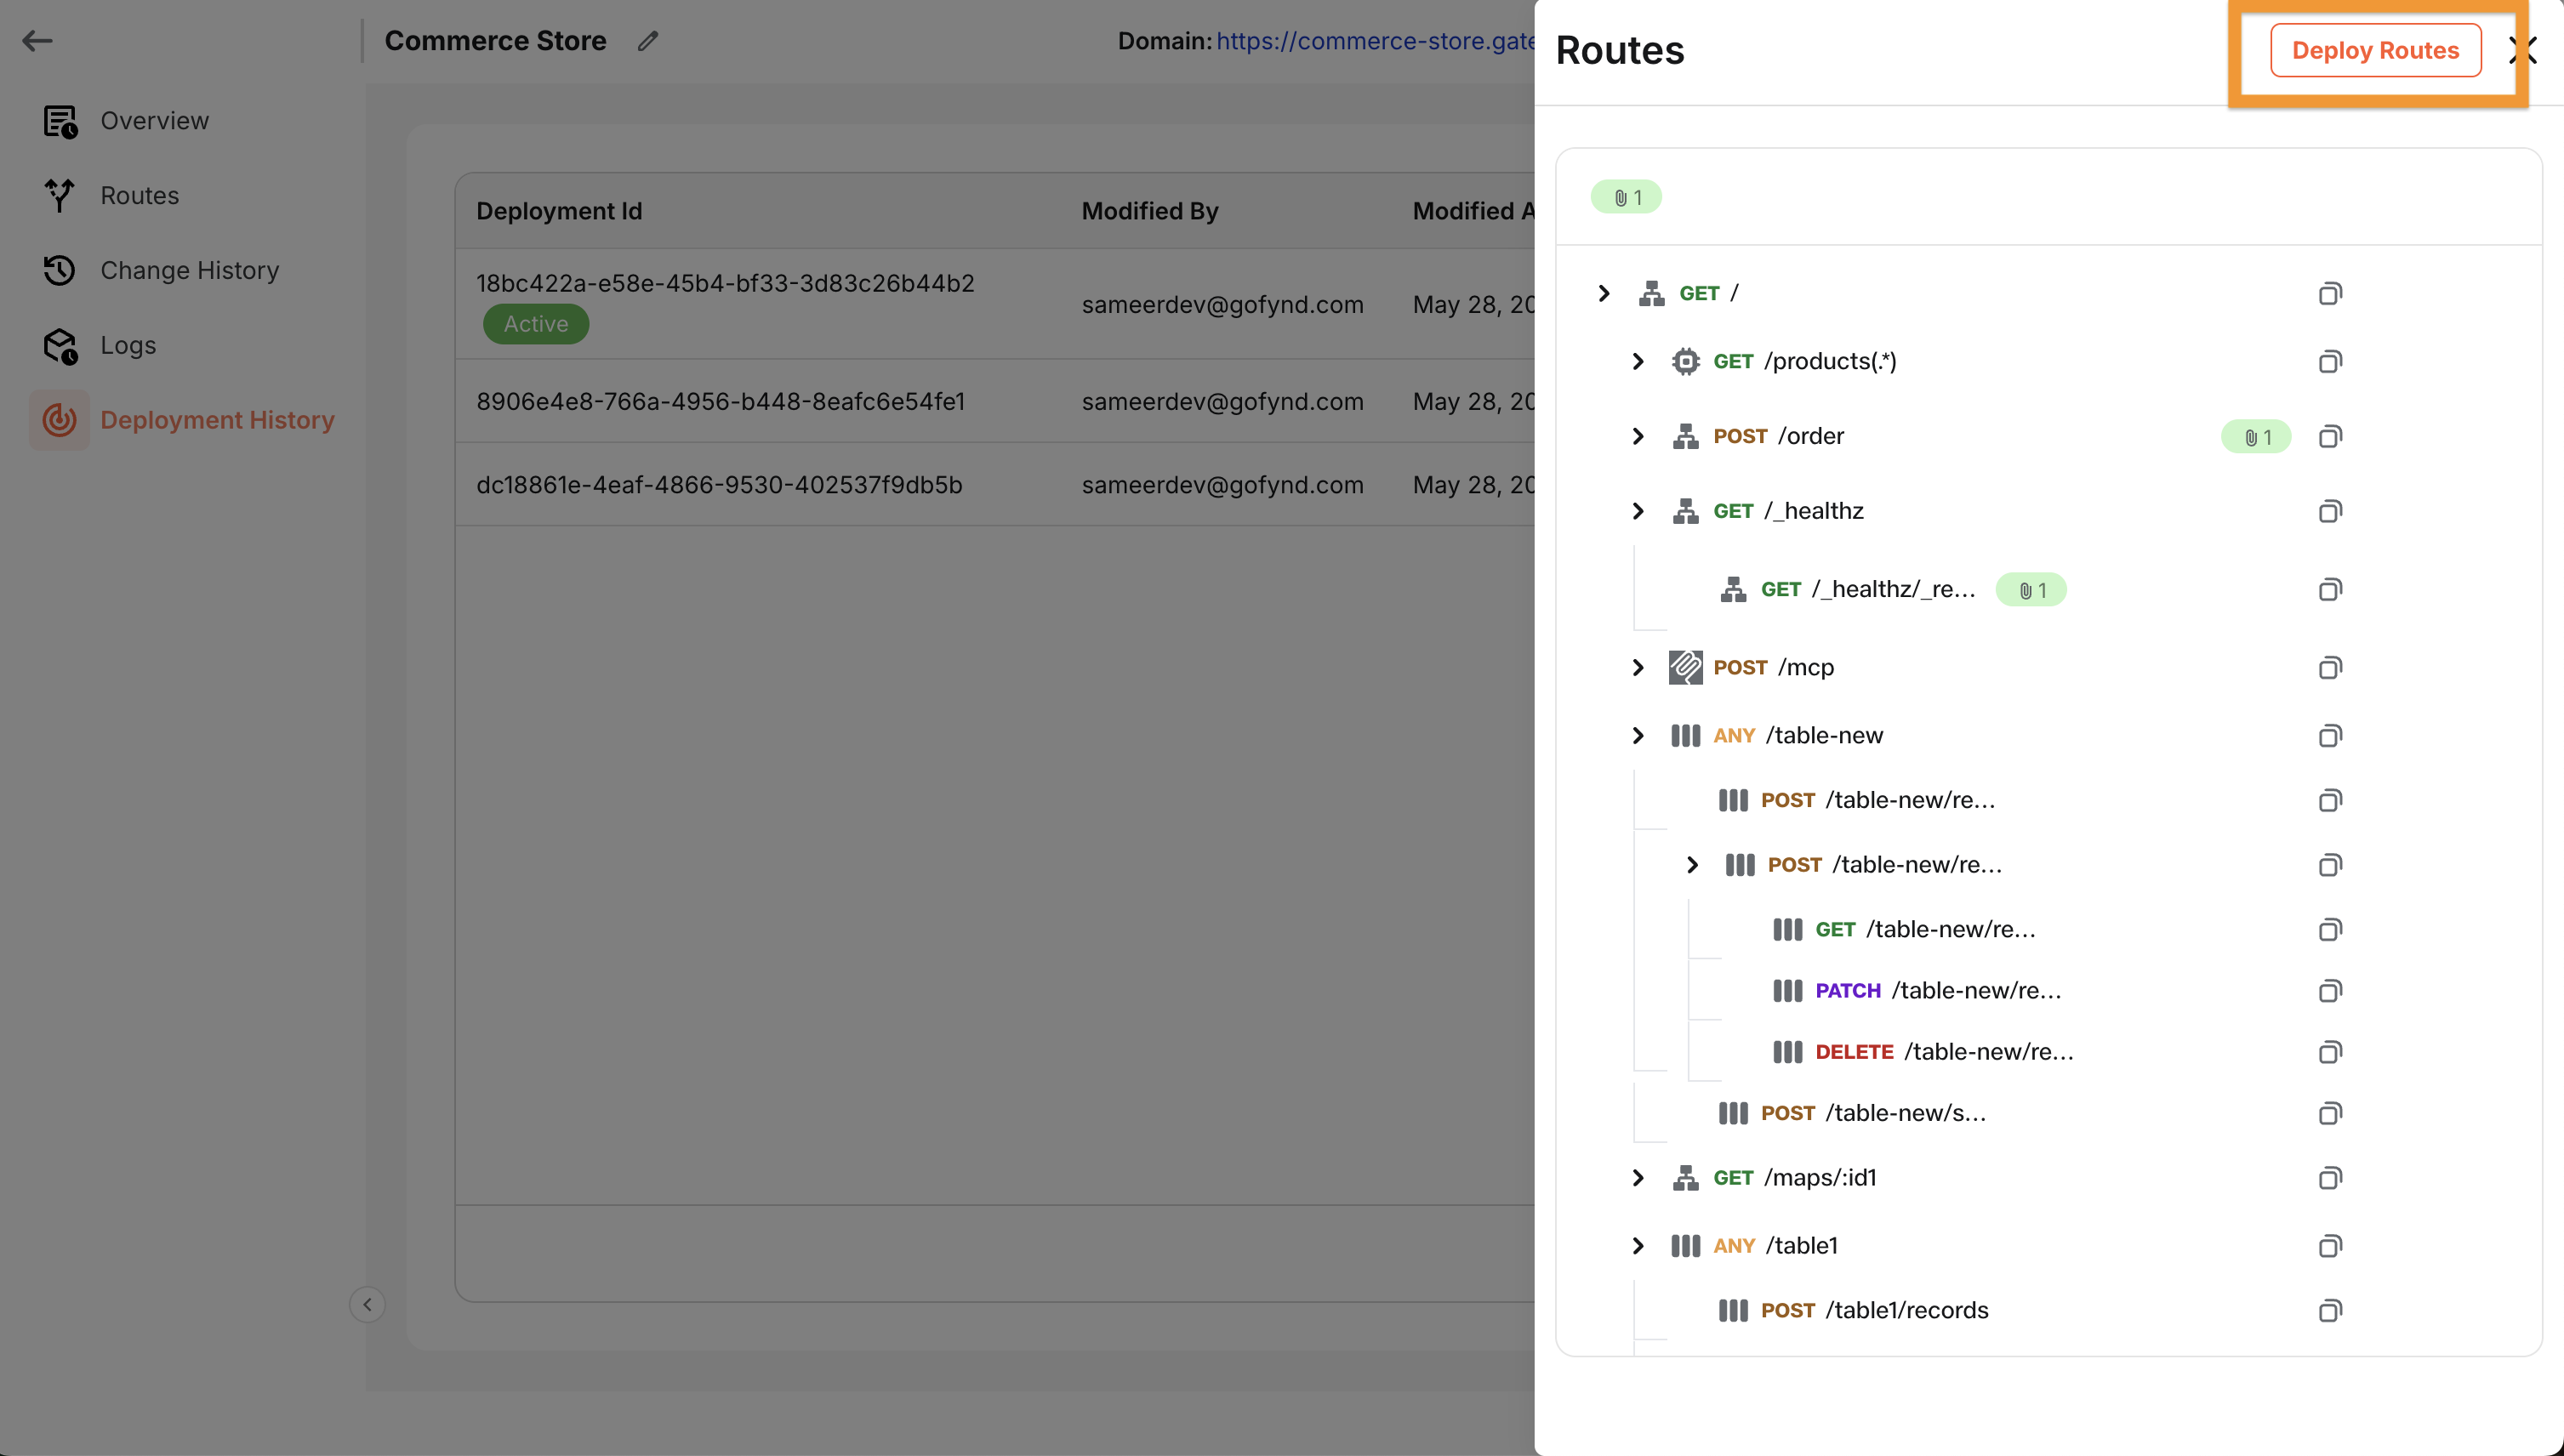Viewport: 2564px width, 1456px height.
Task: Expand the ANY /table1 route
Action: [1638, 1245]
